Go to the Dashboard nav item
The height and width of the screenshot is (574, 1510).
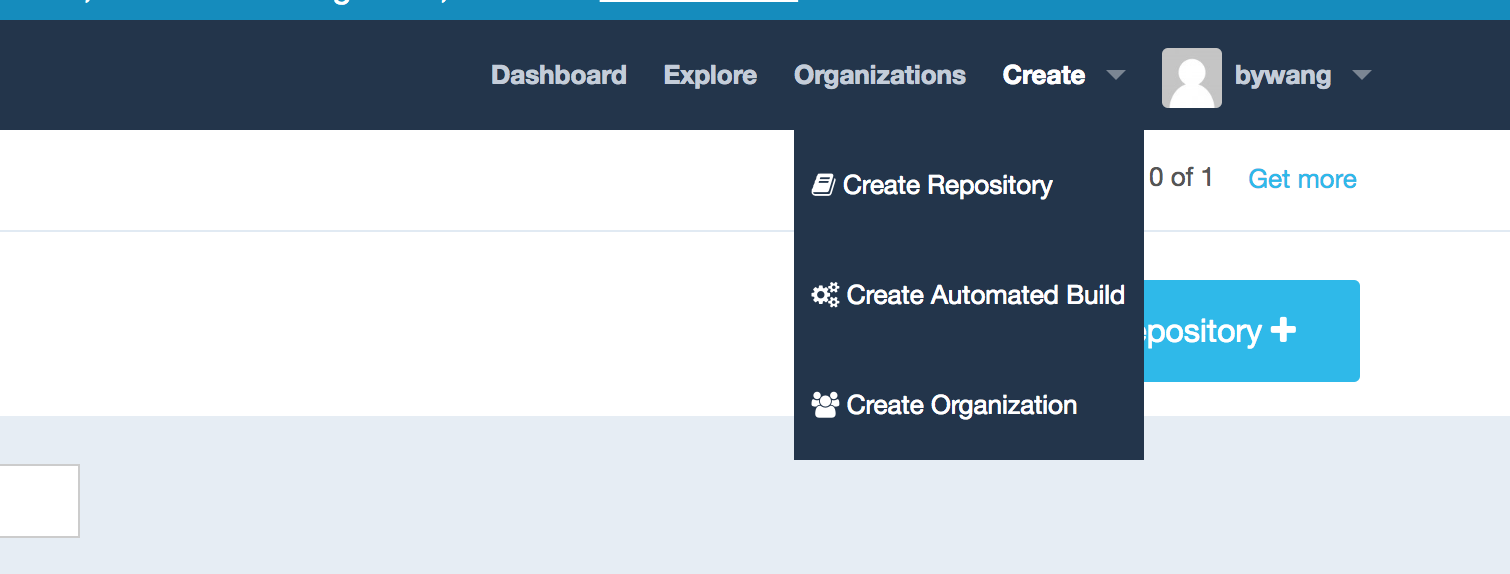coord(559,75)
